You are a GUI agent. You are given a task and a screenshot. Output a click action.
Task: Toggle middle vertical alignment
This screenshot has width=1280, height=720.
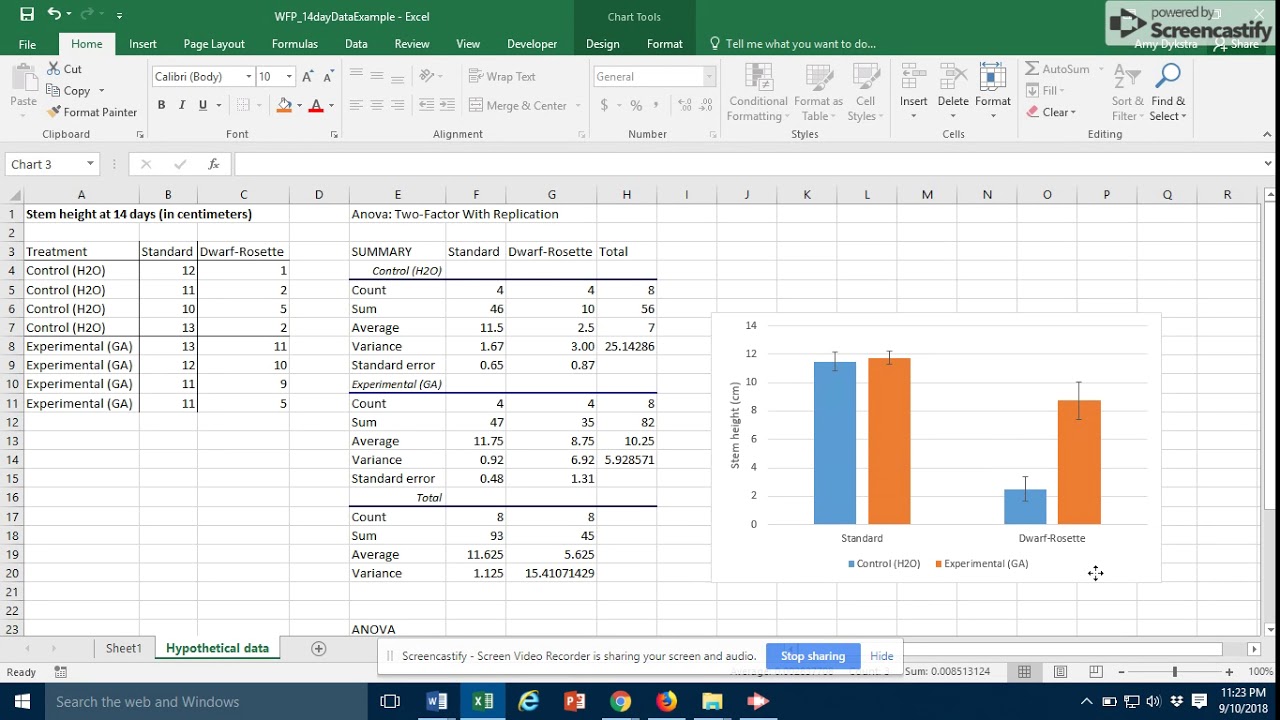pyautogui.click(x=377, y=76)
